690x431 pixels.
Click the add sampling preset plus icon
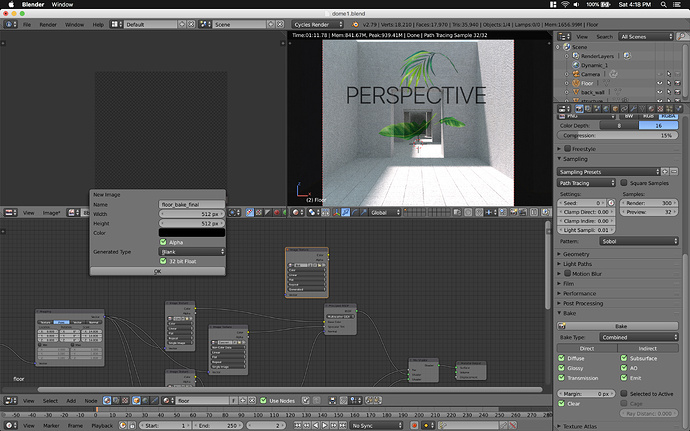coord(665,172)
